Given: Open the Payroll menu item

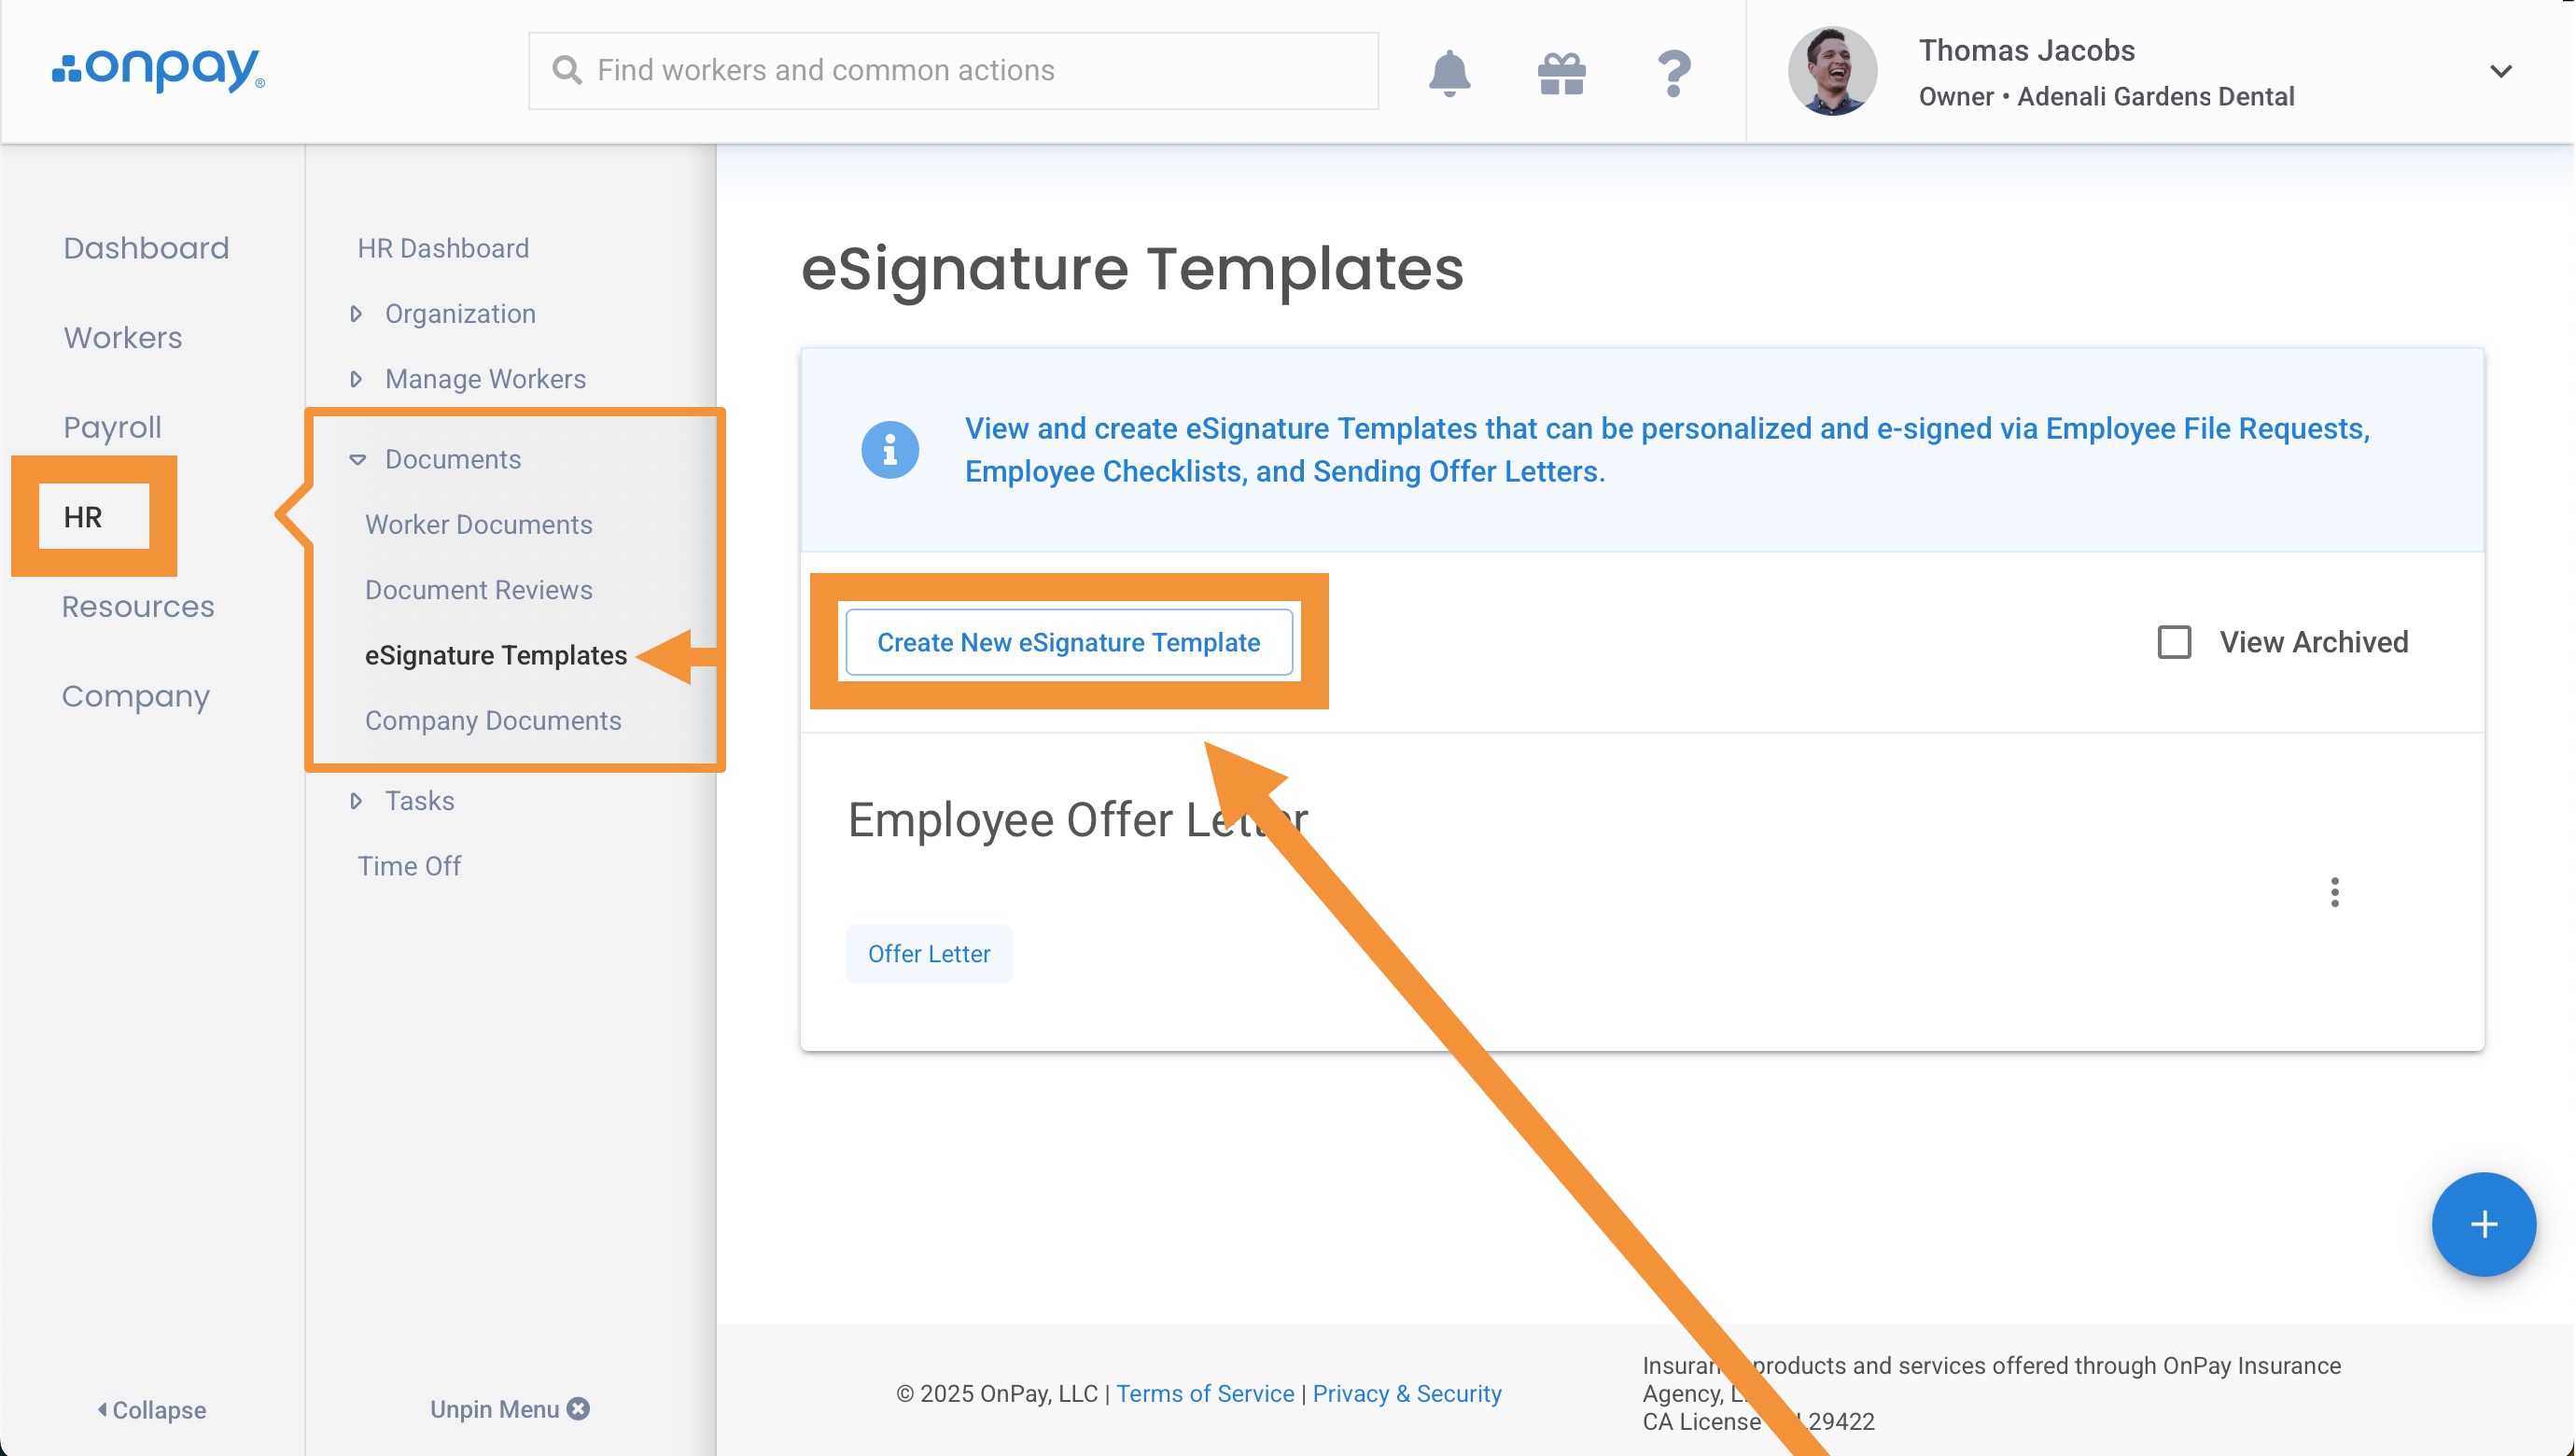Looking at the screenshot, I should 112,427.
